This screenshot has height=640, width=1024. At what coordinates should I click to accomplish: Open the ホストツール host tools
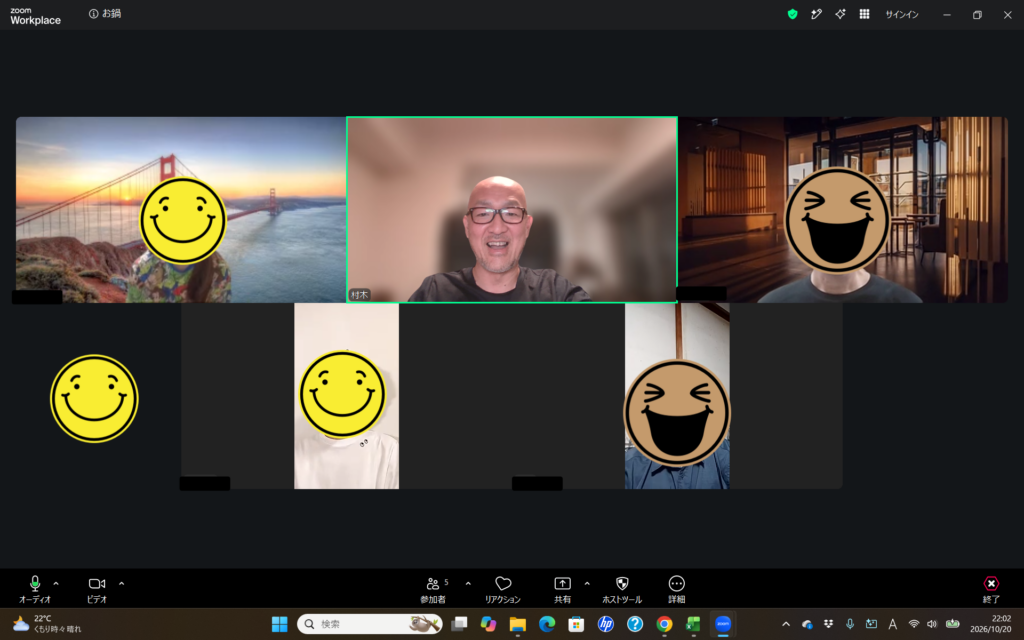[x=622, y=588]
